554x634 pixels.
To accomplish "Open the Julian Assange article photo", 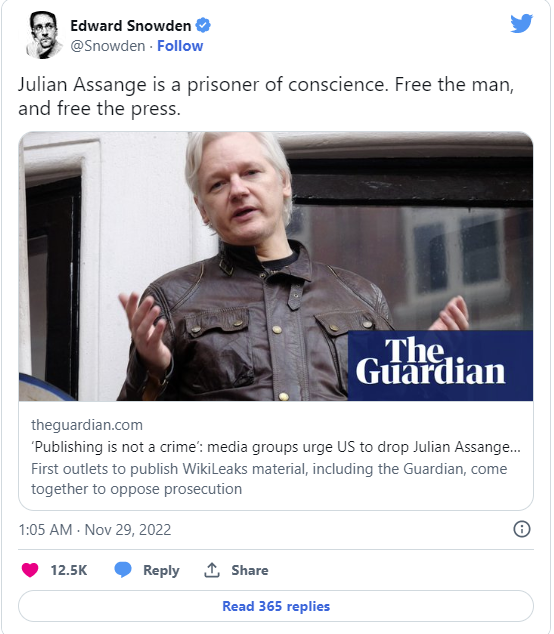I will click(x=276, y=266).
